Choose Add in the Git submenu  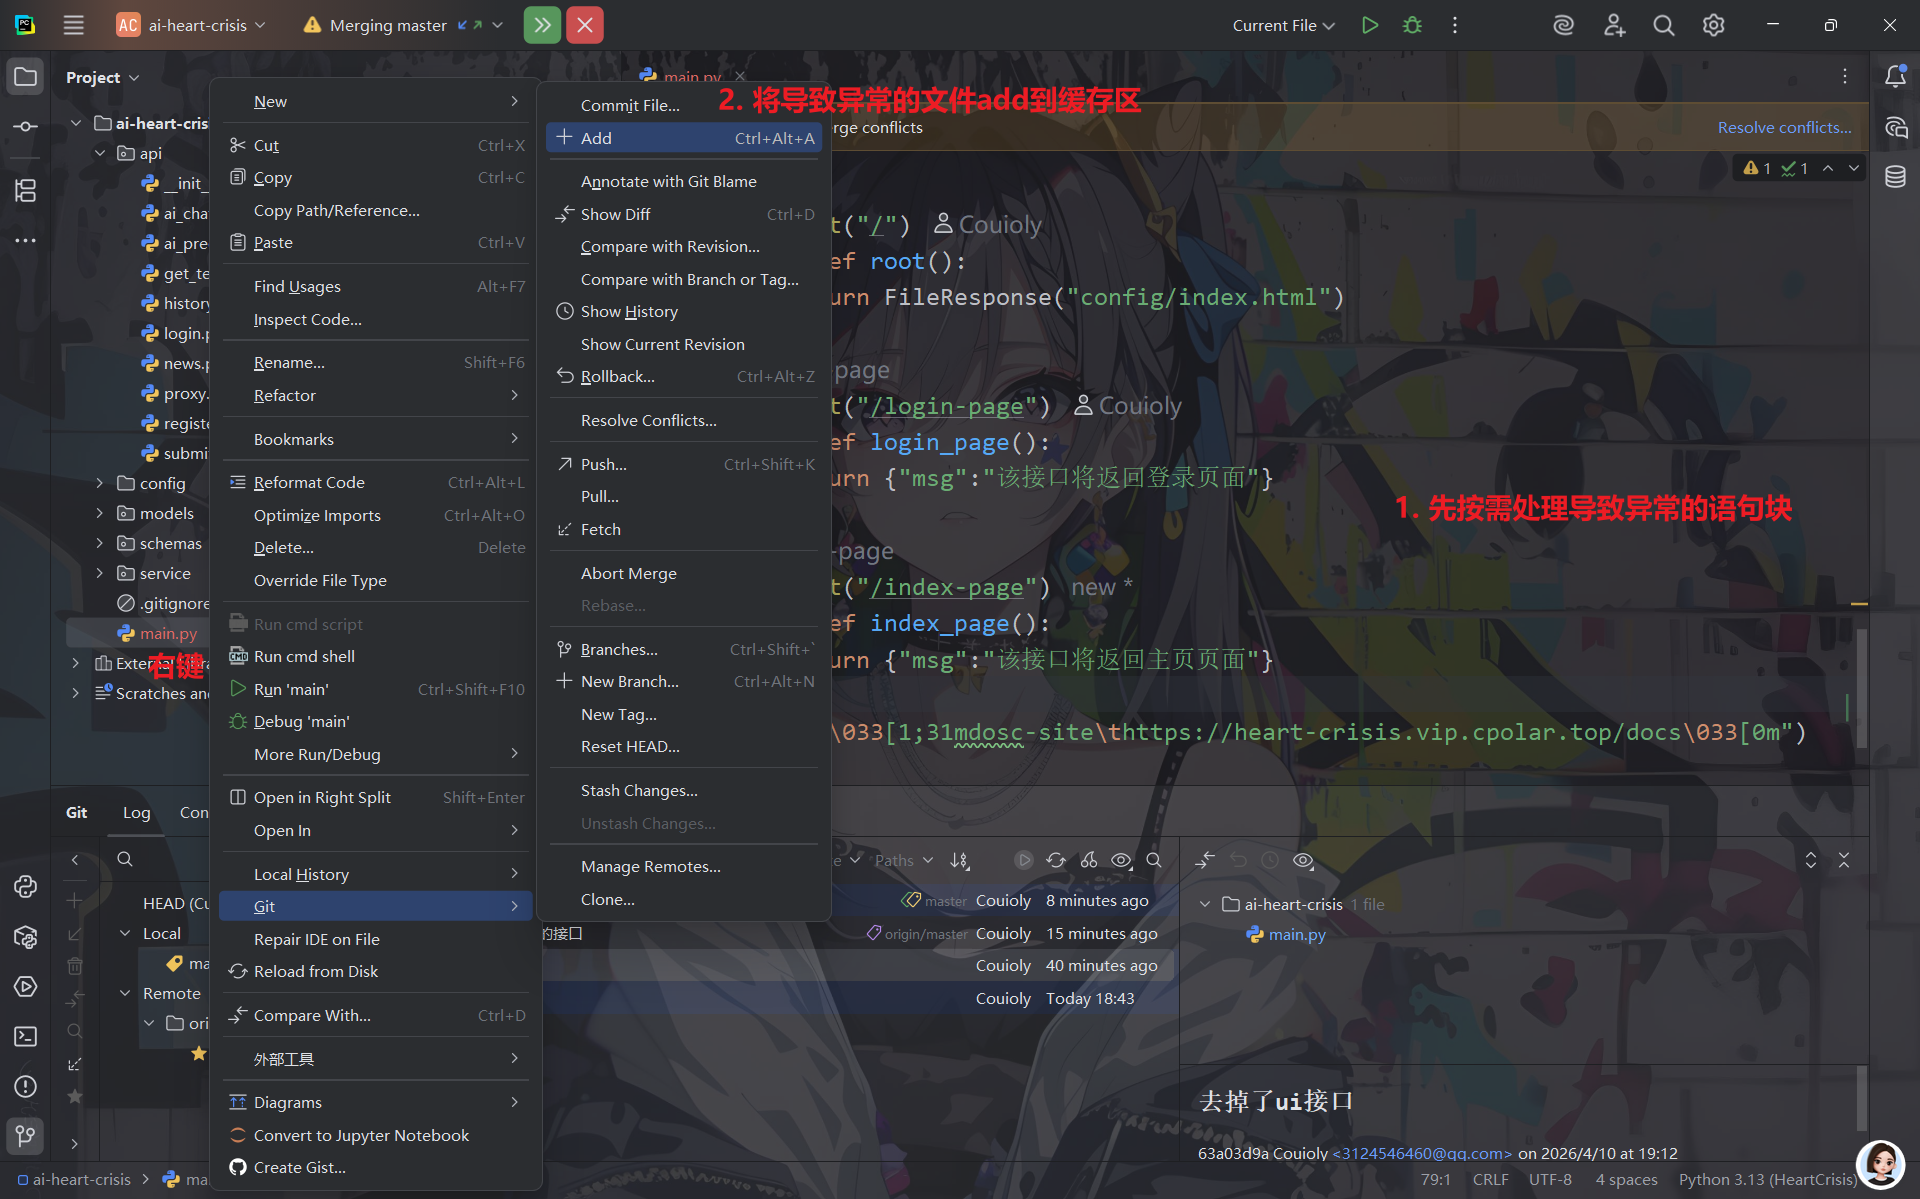[x=684, y=138]
